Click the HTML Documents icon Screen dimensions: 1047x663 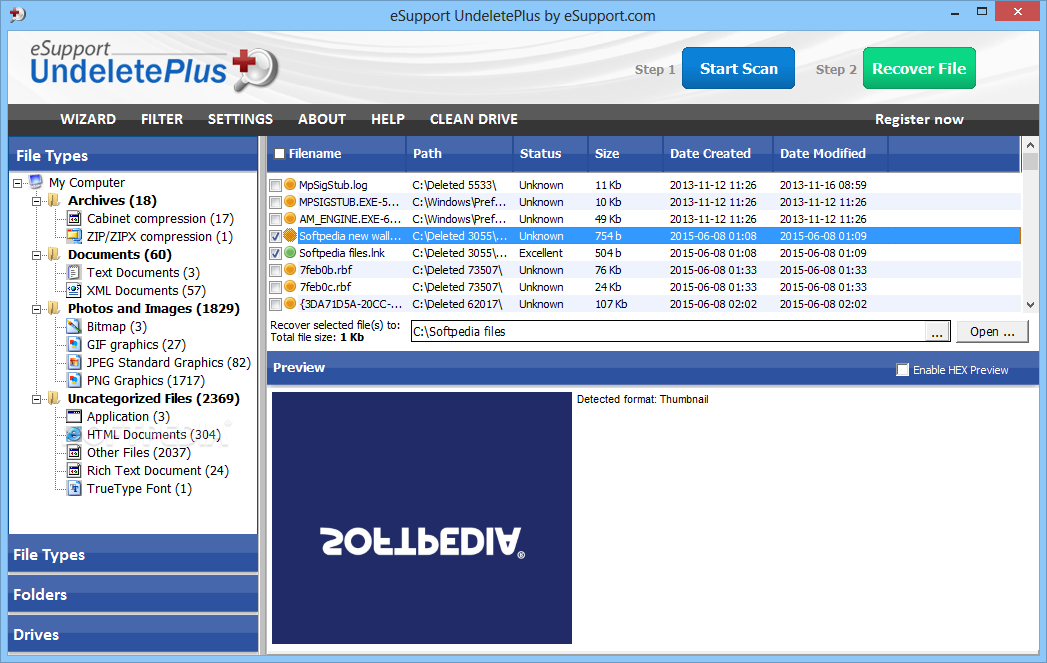pyautogui.click(x=74, y=435)
